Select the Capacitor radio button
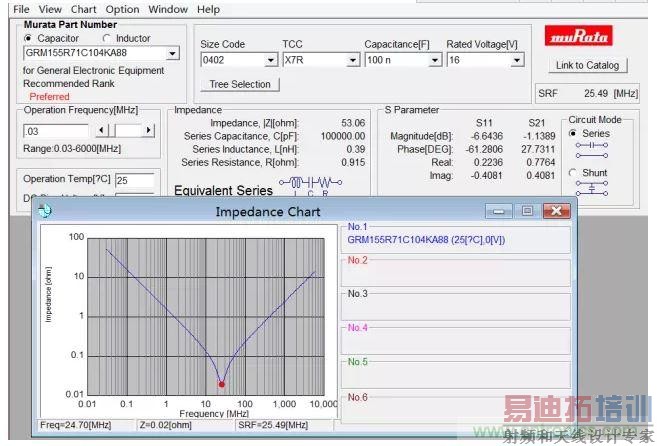The height and width of the screenshot is (446, 657). (28, 38)
